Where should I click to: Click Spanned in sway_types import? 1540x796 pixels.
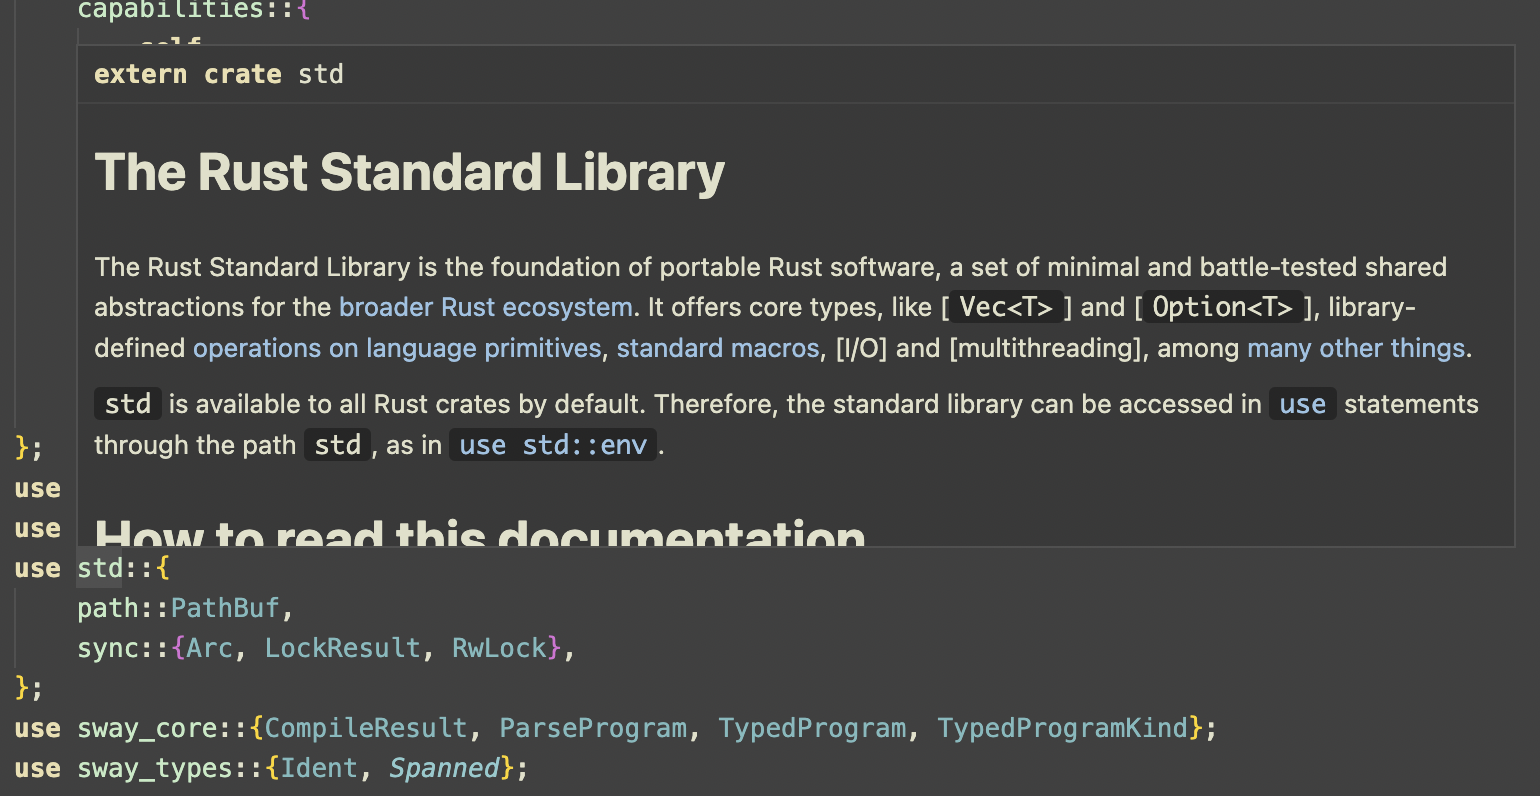444,768
